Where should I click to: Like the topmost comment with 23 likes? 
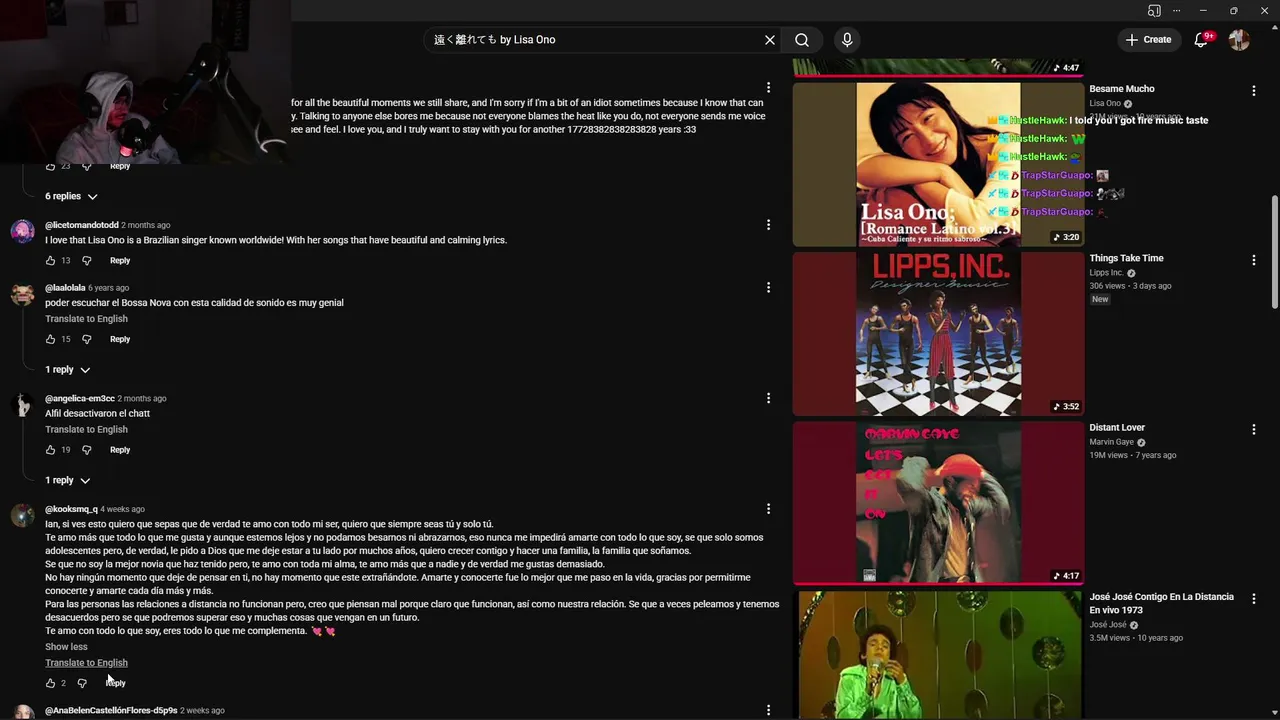point(51,166)
